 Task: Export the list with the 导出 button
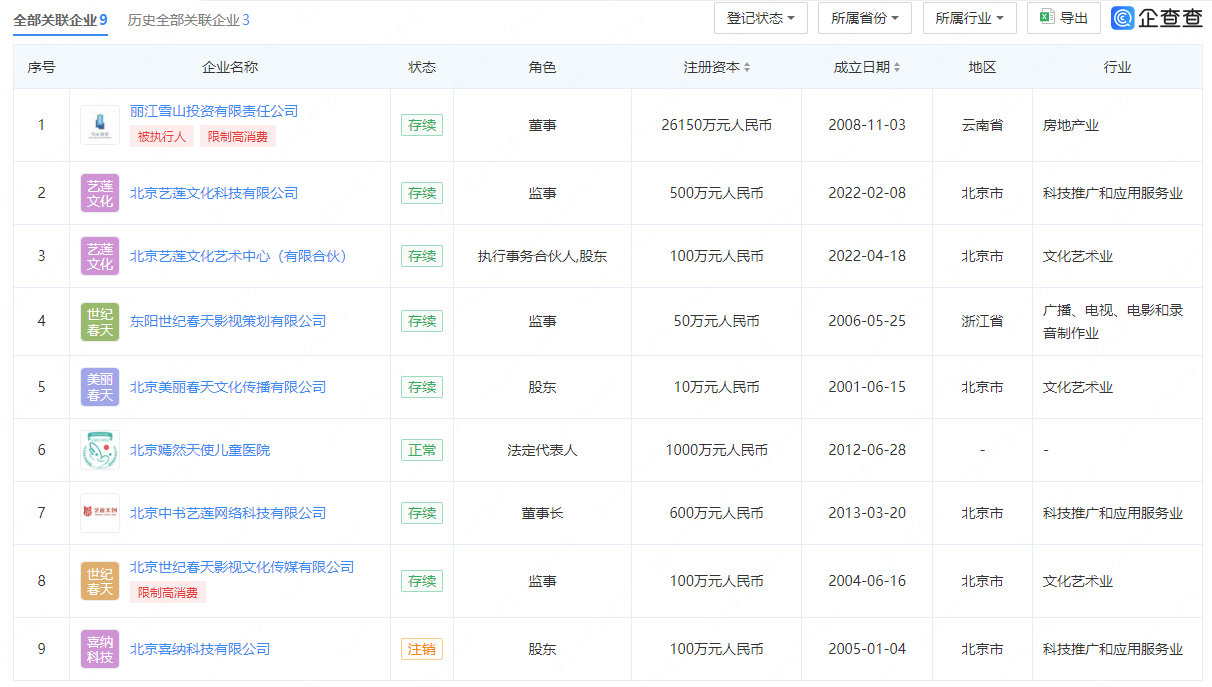click(x=1064, y=18)
